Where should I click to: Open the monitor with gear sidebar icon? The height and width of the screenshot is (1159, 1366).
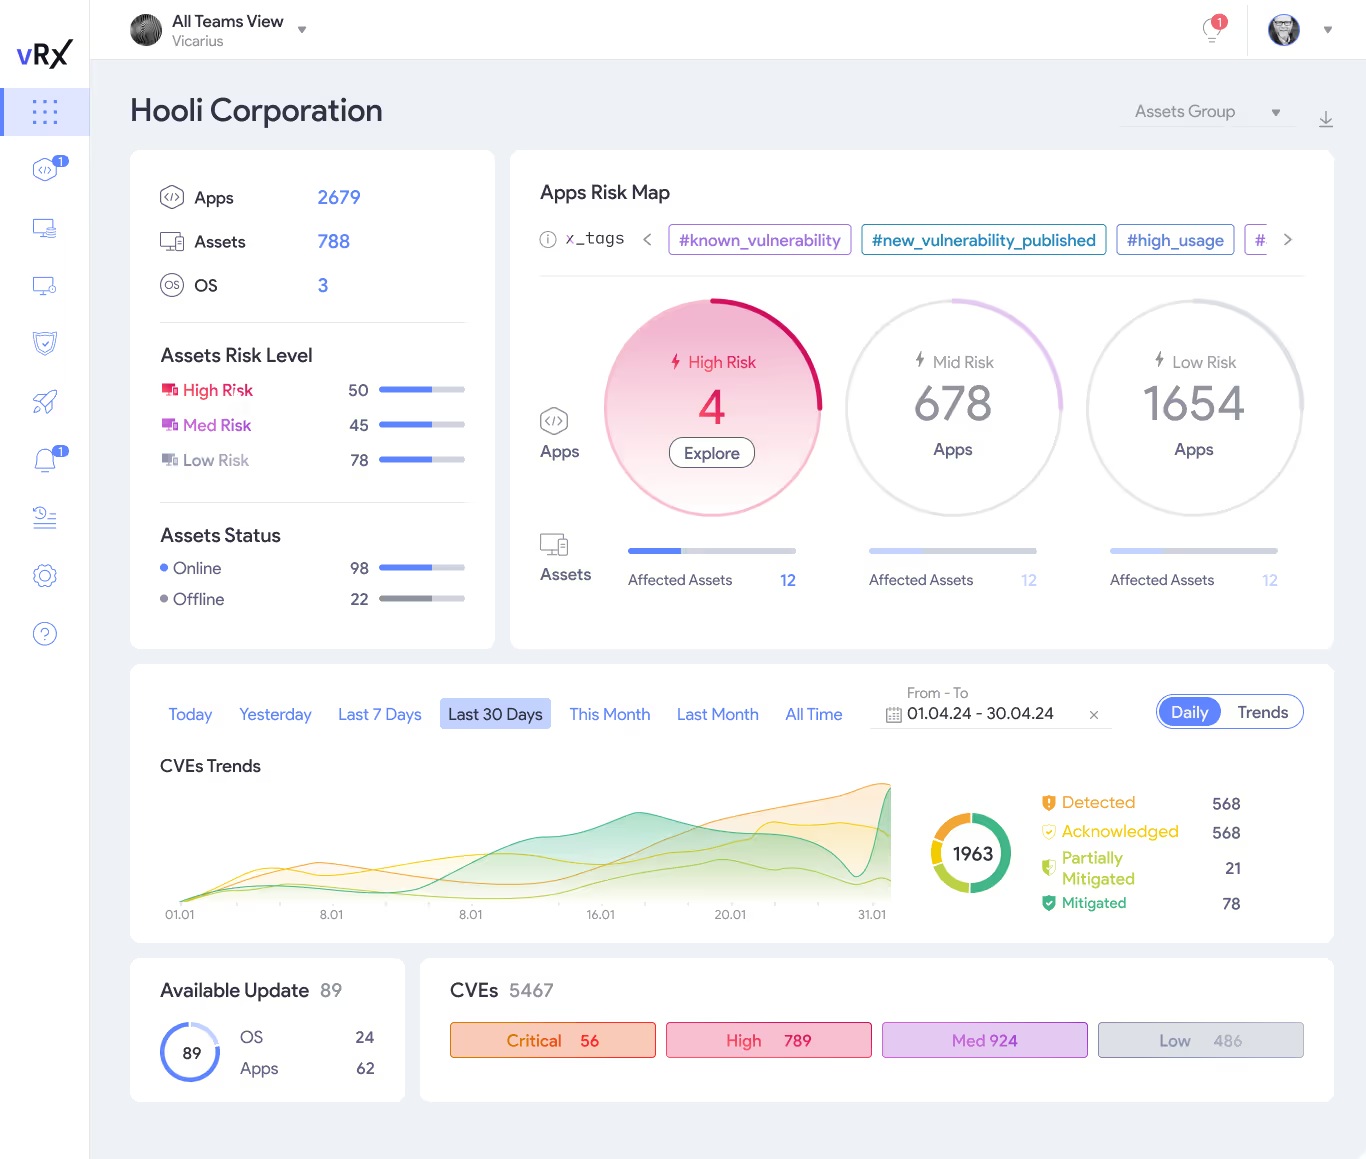(x=45, y=286)
